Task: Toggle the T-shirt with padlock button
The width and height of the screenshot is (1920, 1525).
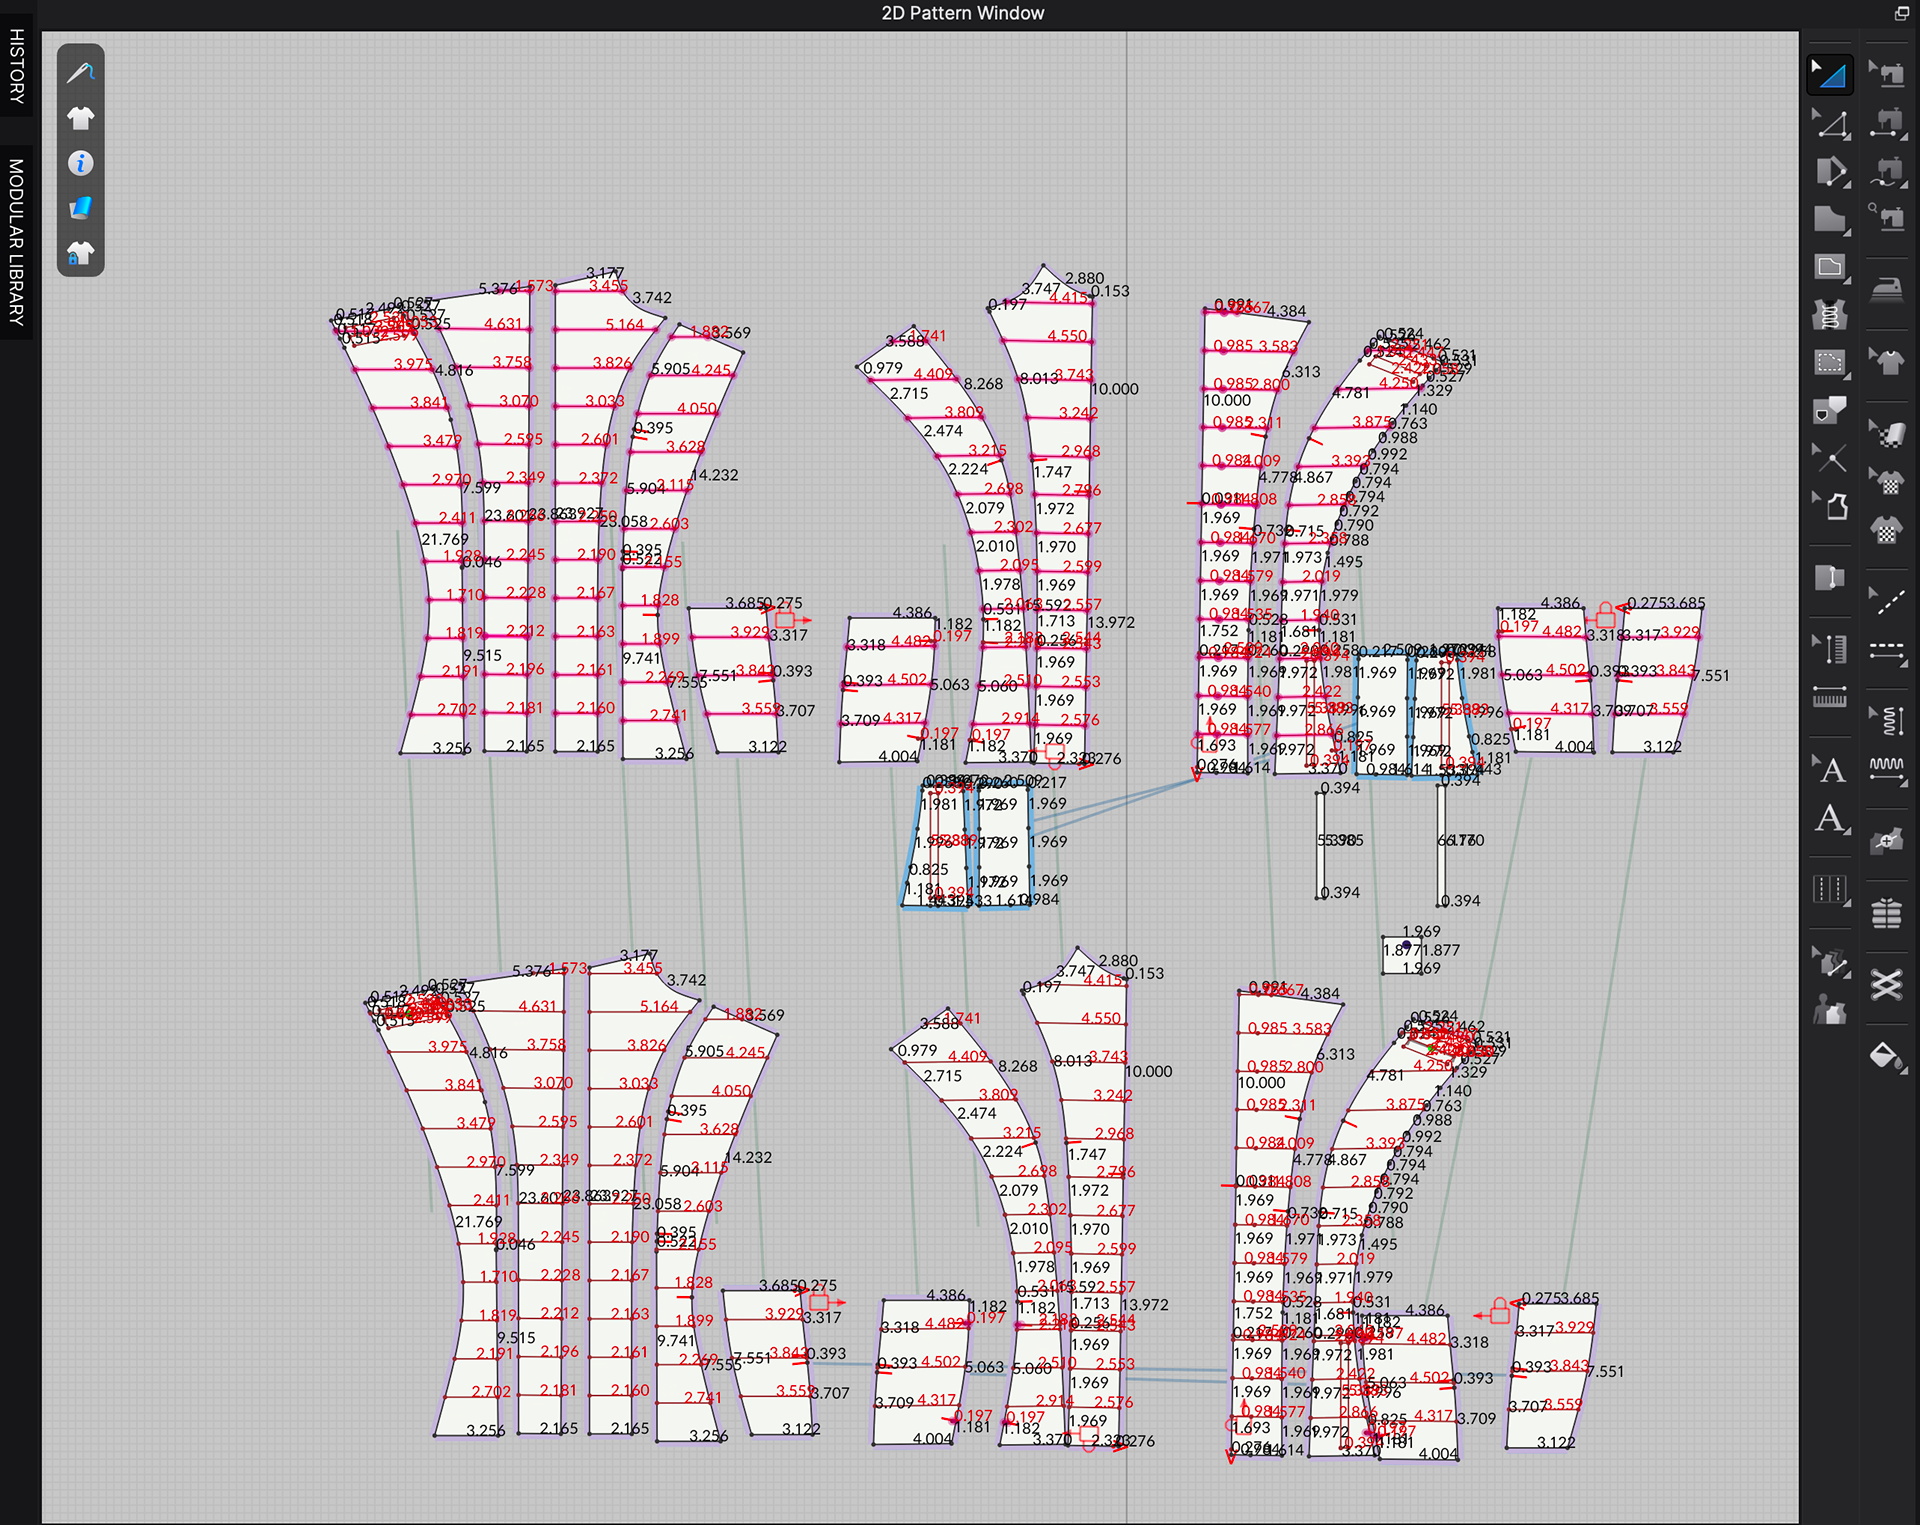Action: (x=81, y=253)
